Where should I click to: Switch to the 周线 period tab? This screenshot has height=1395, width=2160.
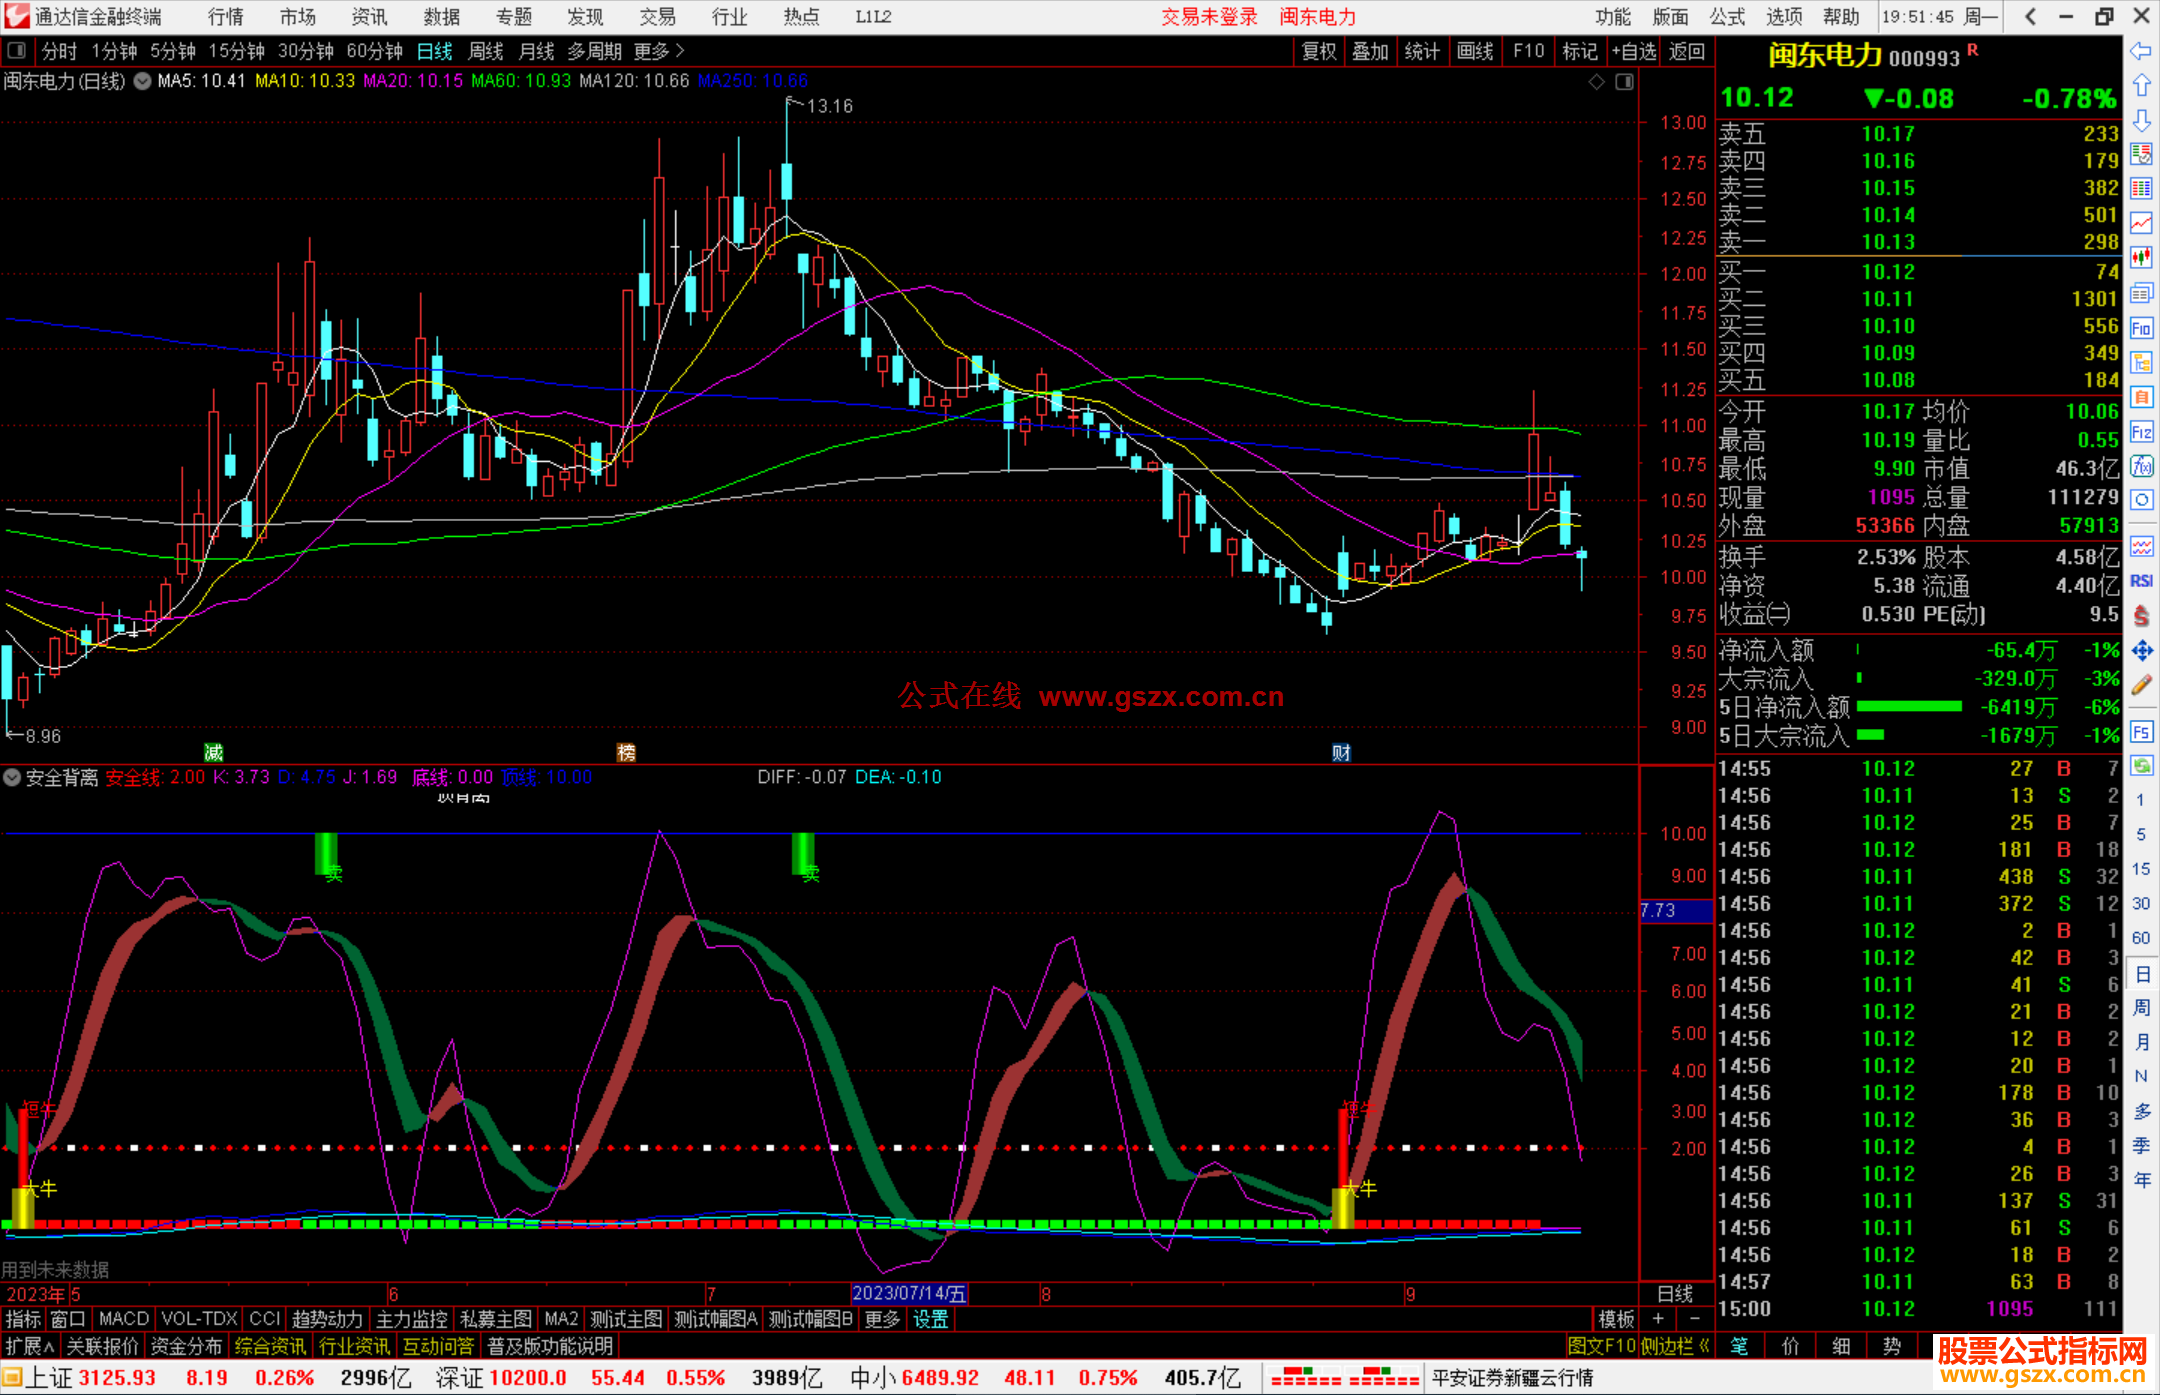coord(486,51)
